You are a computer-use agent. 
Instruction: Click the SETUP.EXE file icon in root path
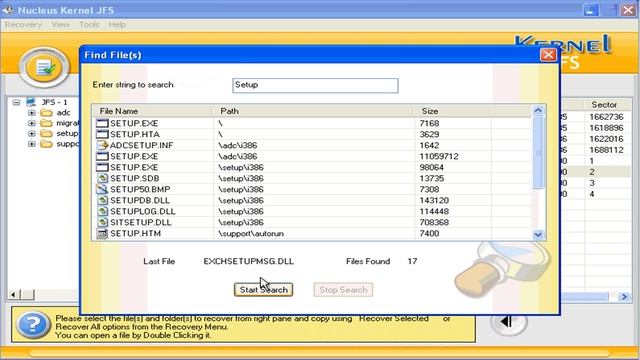click(x=102, y=123)
